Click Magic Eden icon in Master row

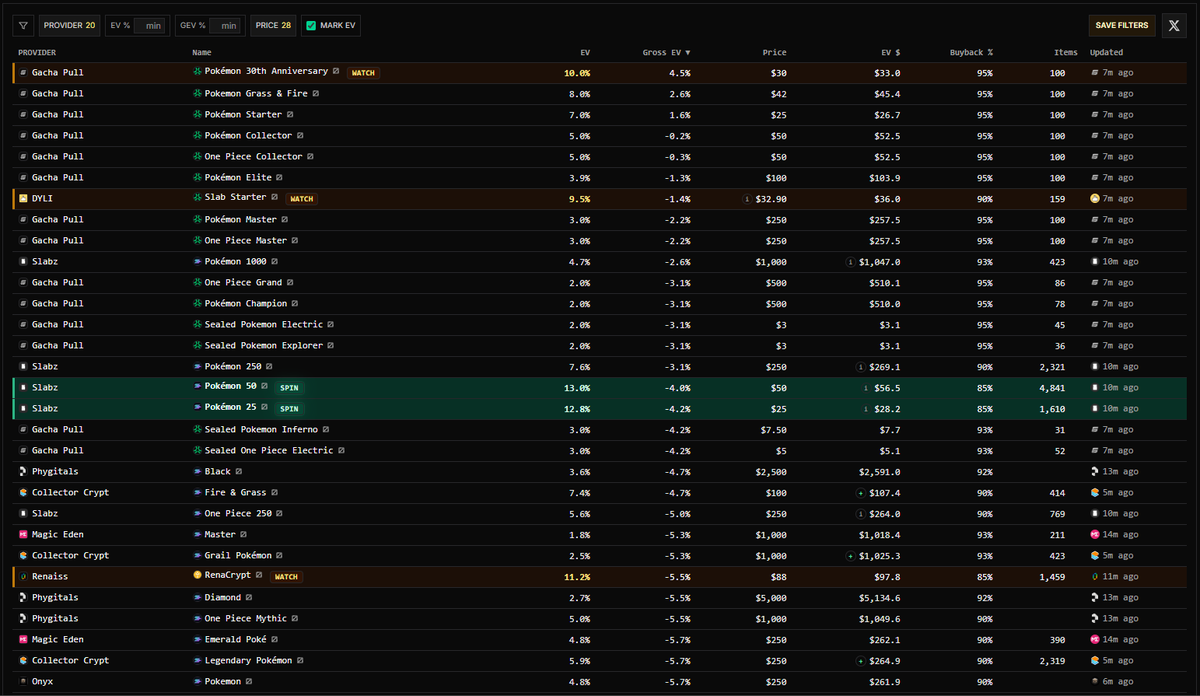pyautogui.click(x=23, y=534)
